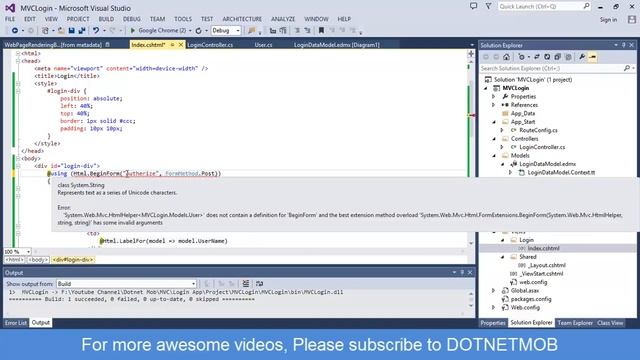
Task: Open the DEBUG menu
Action: tap(131, 19)
